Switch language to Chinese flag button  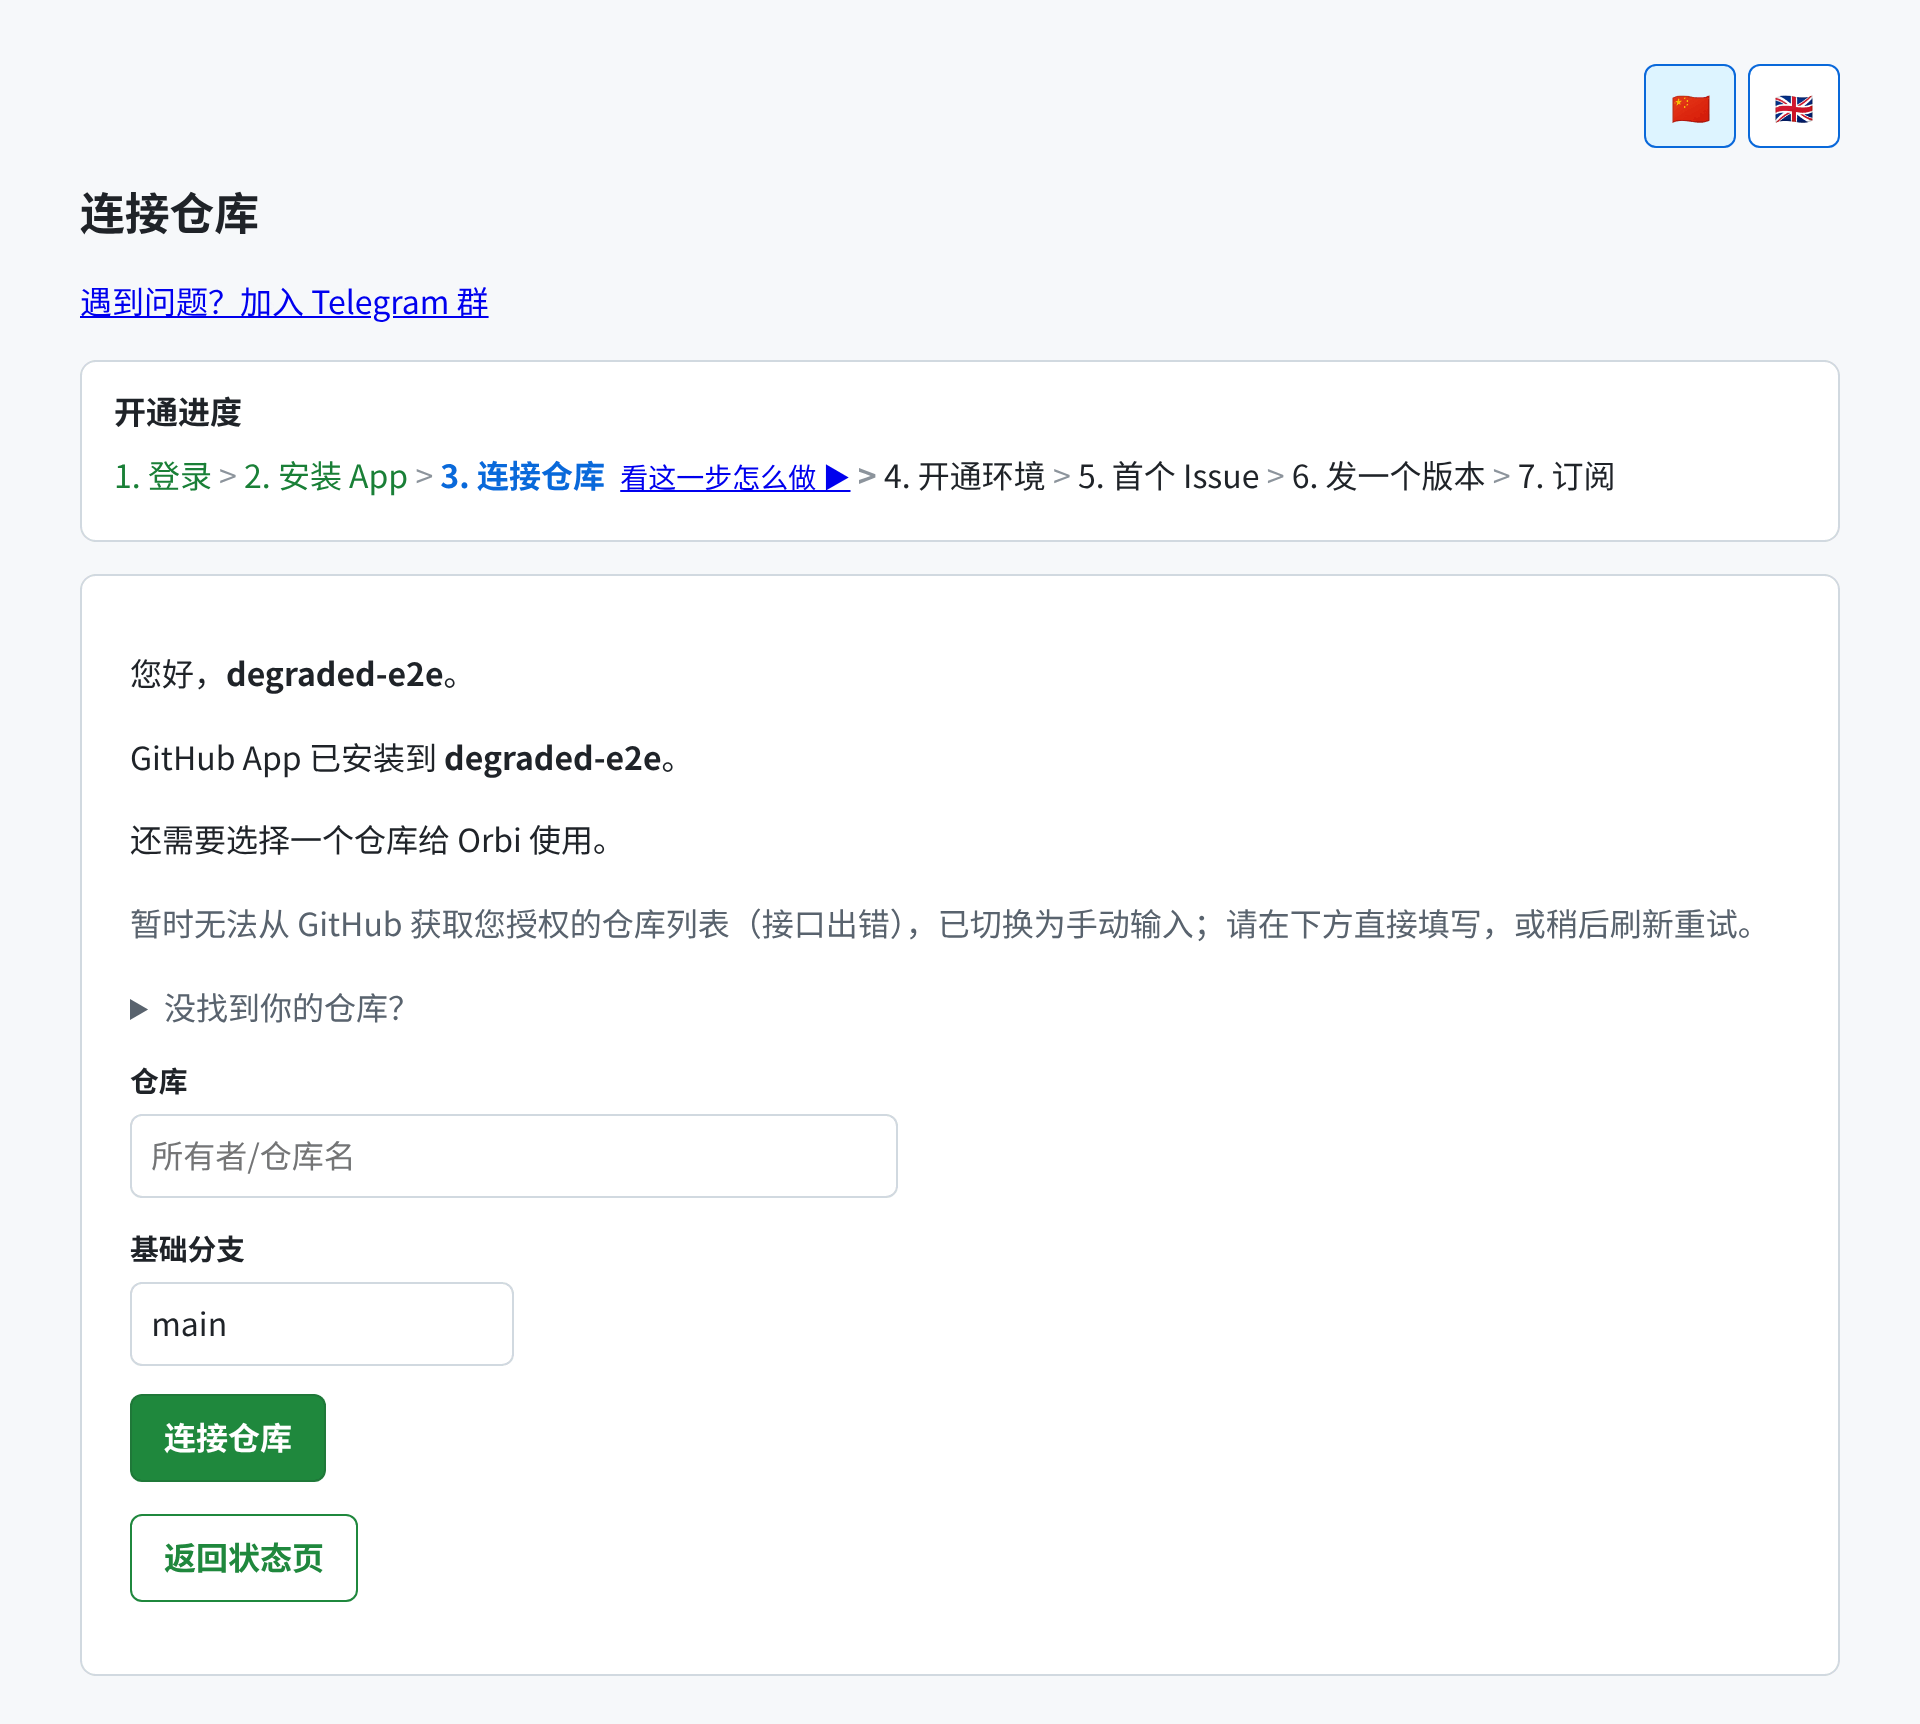point(1689,106)
